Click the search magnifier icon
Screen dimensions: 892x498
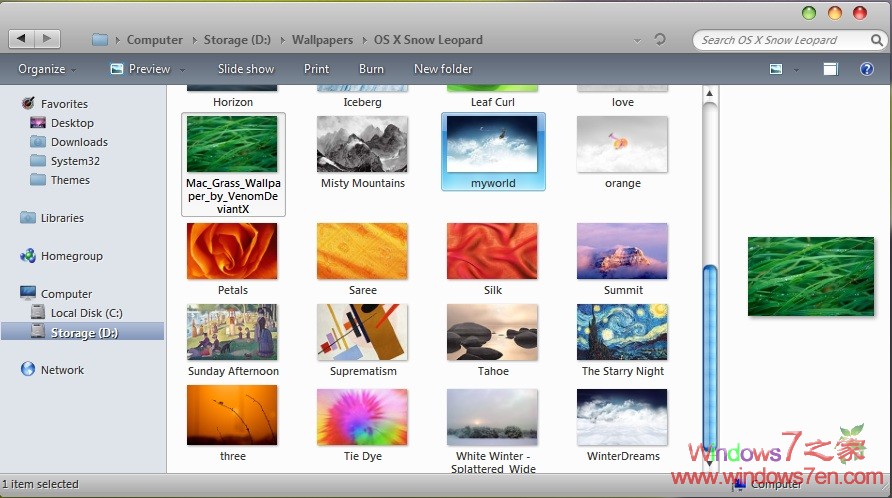pos(877,40)
